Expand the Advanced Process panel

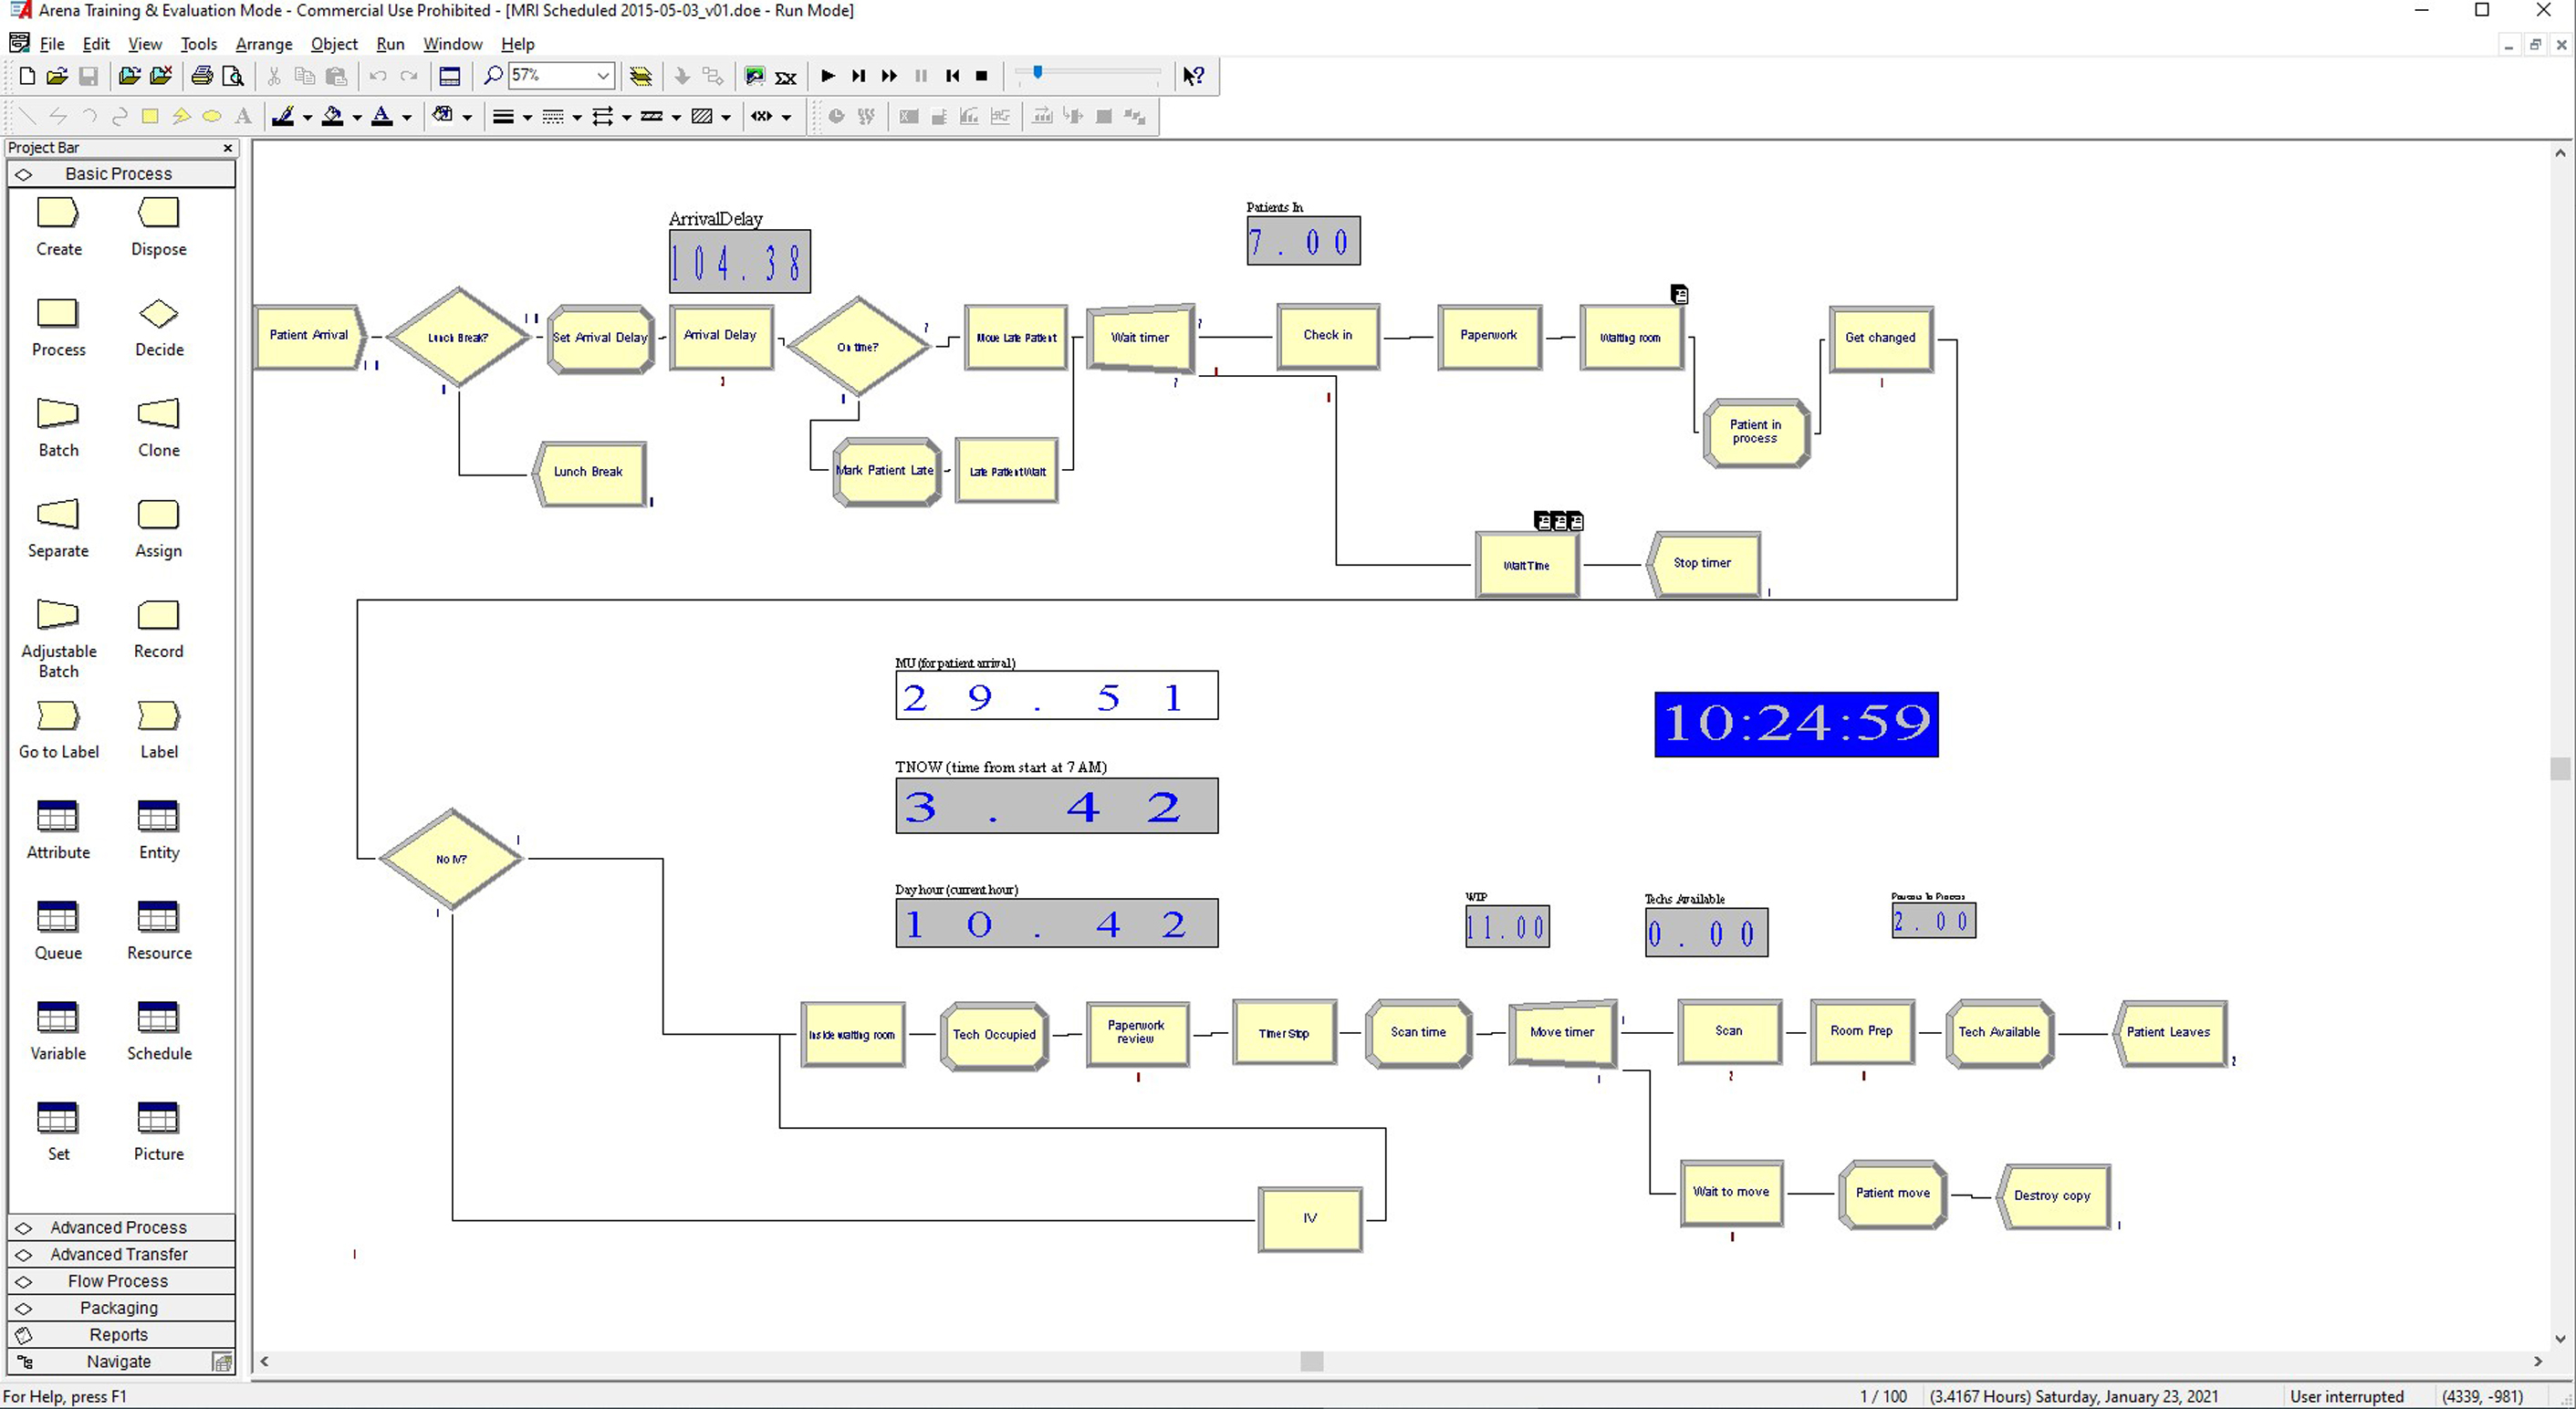119,1227
